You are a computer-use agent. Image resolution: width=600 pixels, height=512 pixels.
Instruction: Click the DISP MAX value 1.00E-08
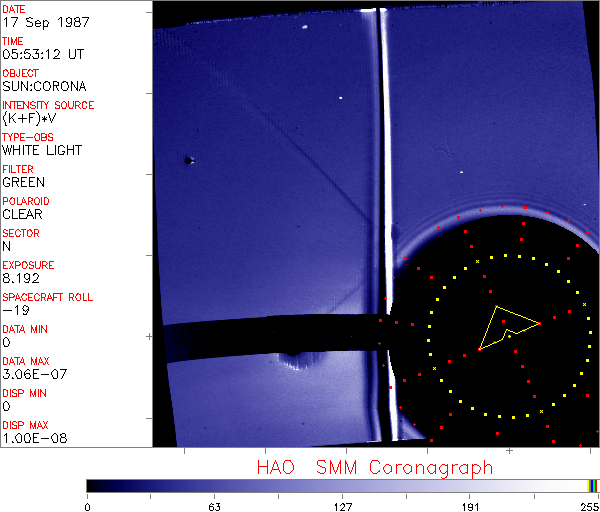[x=30, y=438]
